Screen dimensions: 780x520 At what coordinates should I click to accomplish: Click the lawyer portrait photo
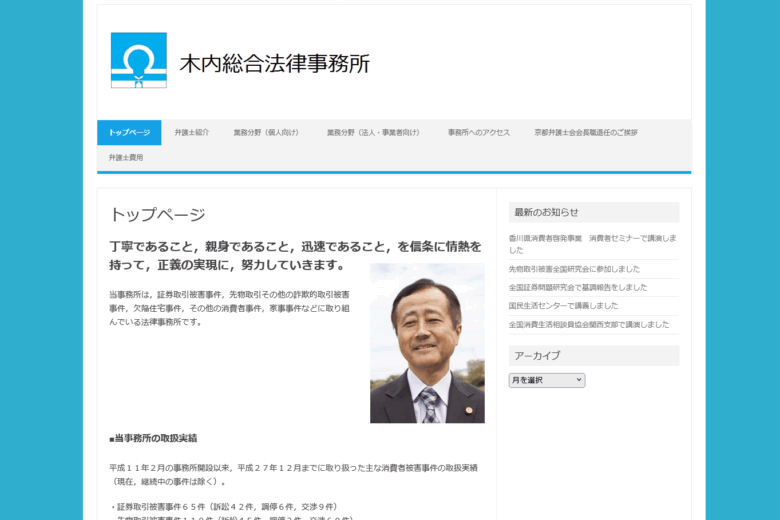427,343
